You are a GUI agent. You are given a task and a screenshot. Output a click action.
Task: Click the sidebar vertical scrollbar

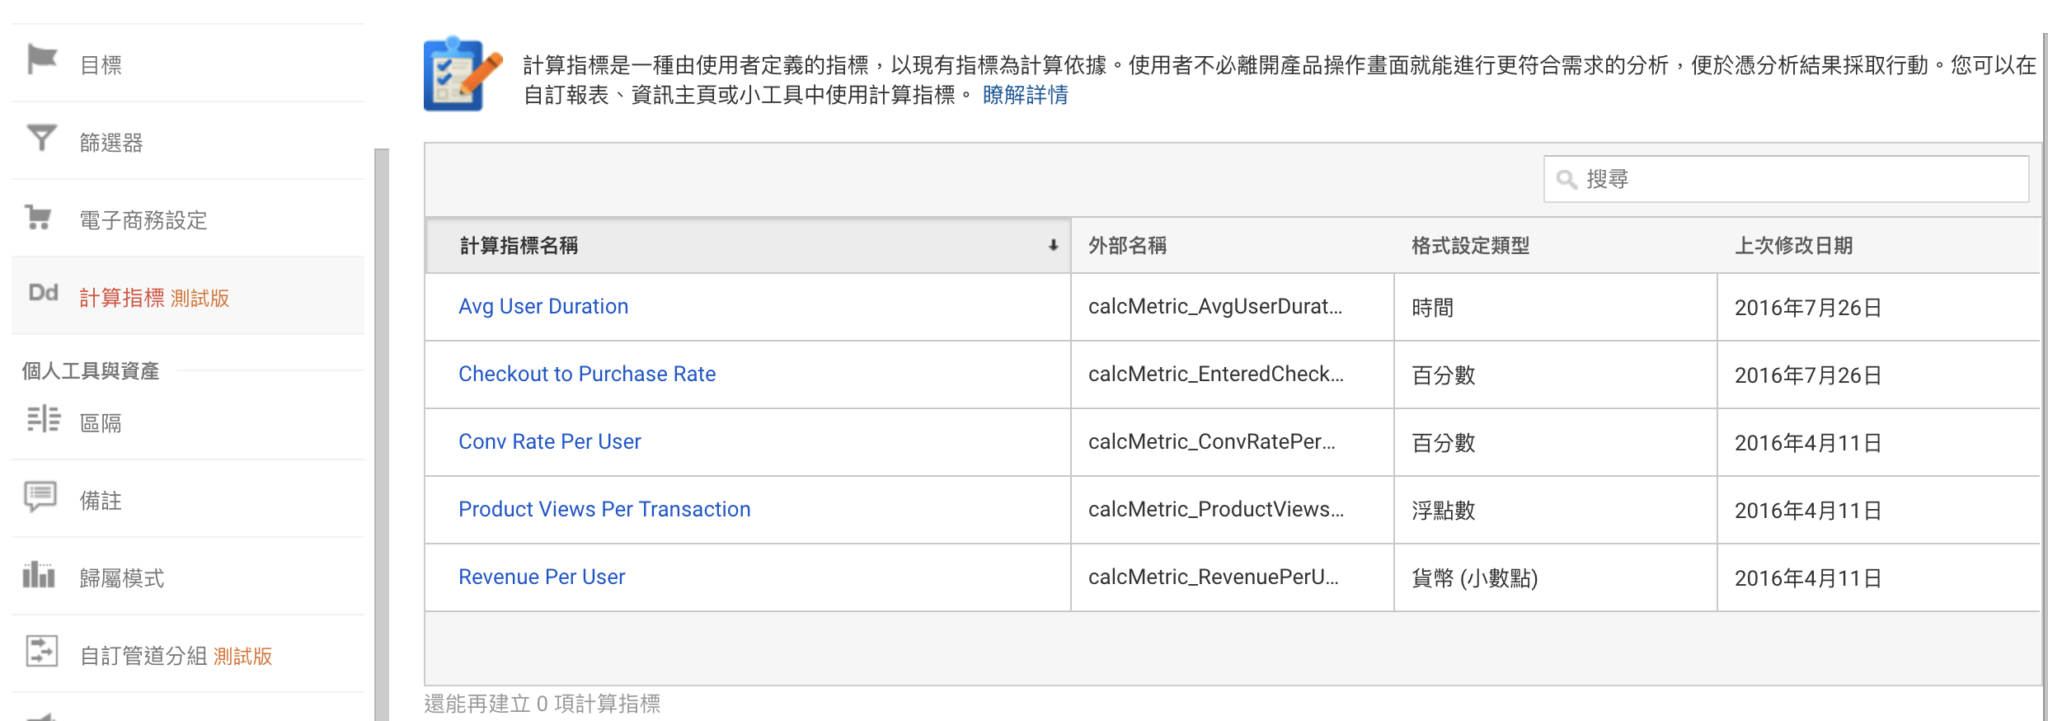pos(381,434)
